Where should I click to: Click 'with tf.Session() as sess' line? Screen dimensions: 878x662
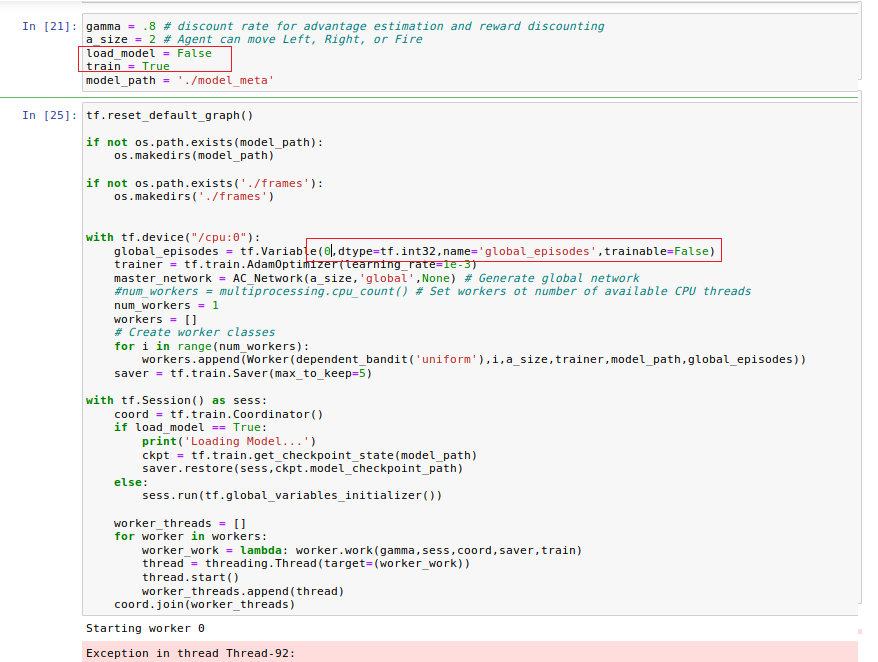(x=176, y=400)
